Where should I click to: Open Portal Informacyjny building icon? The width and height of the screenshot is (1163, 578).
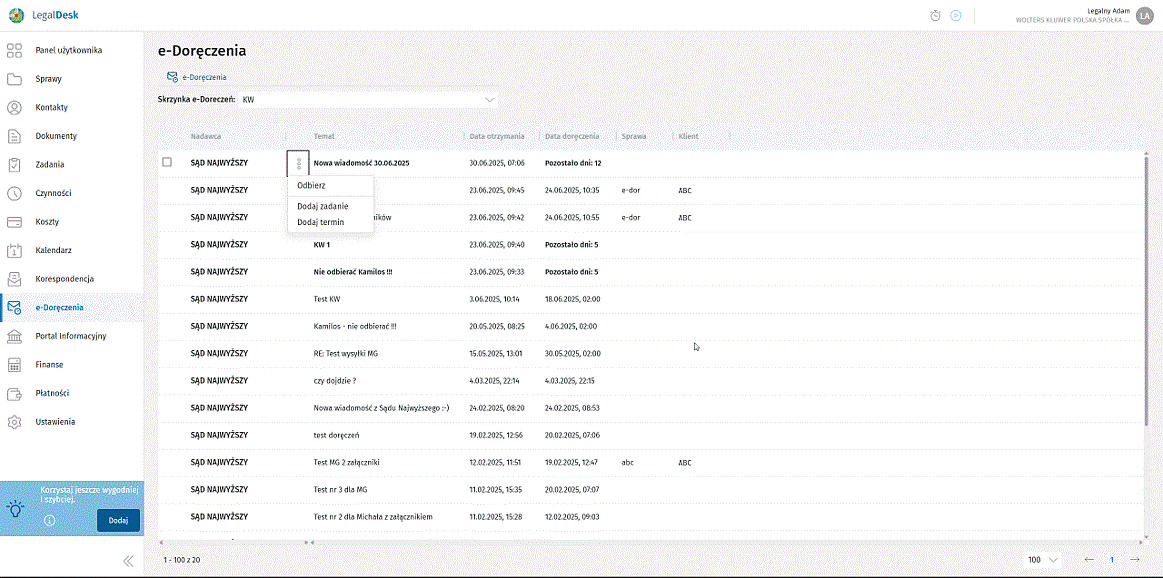pos(14,336)
